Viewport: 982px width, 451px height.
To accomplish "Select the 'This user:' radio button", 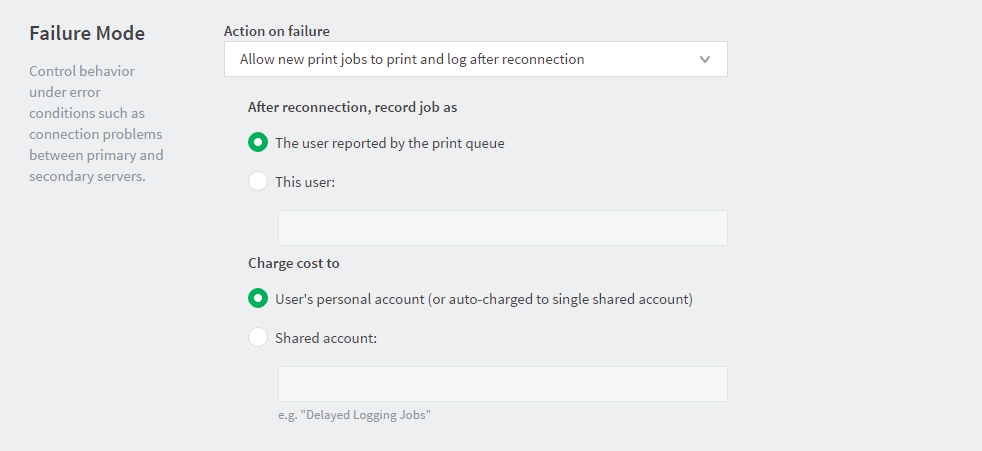I will 257,181.
